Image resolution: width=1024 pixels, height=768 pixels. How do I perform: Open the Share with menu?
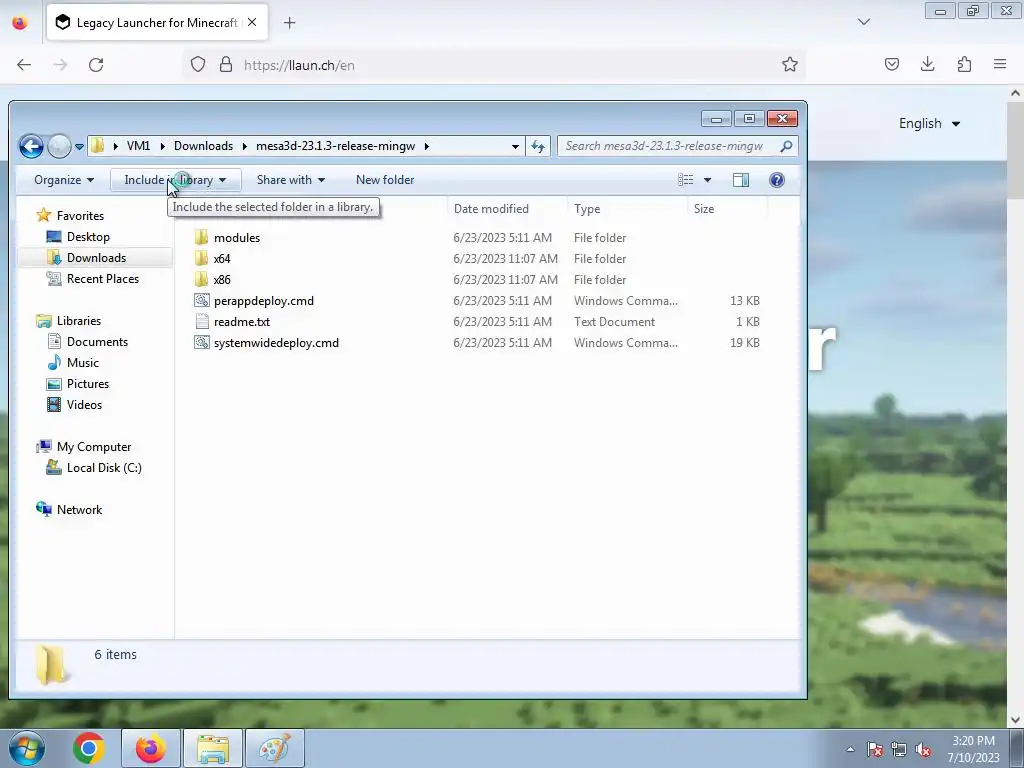coord(291,180)
